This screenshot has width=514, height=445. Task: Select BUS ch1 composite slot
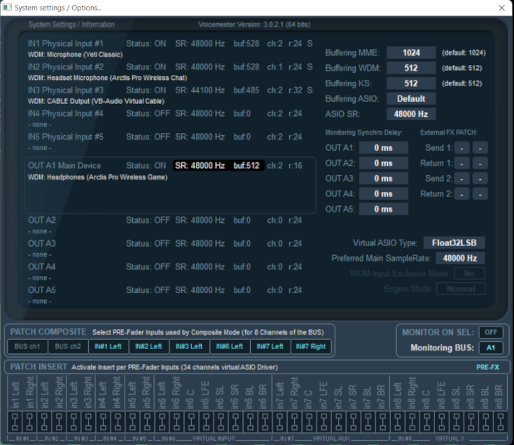27,346
